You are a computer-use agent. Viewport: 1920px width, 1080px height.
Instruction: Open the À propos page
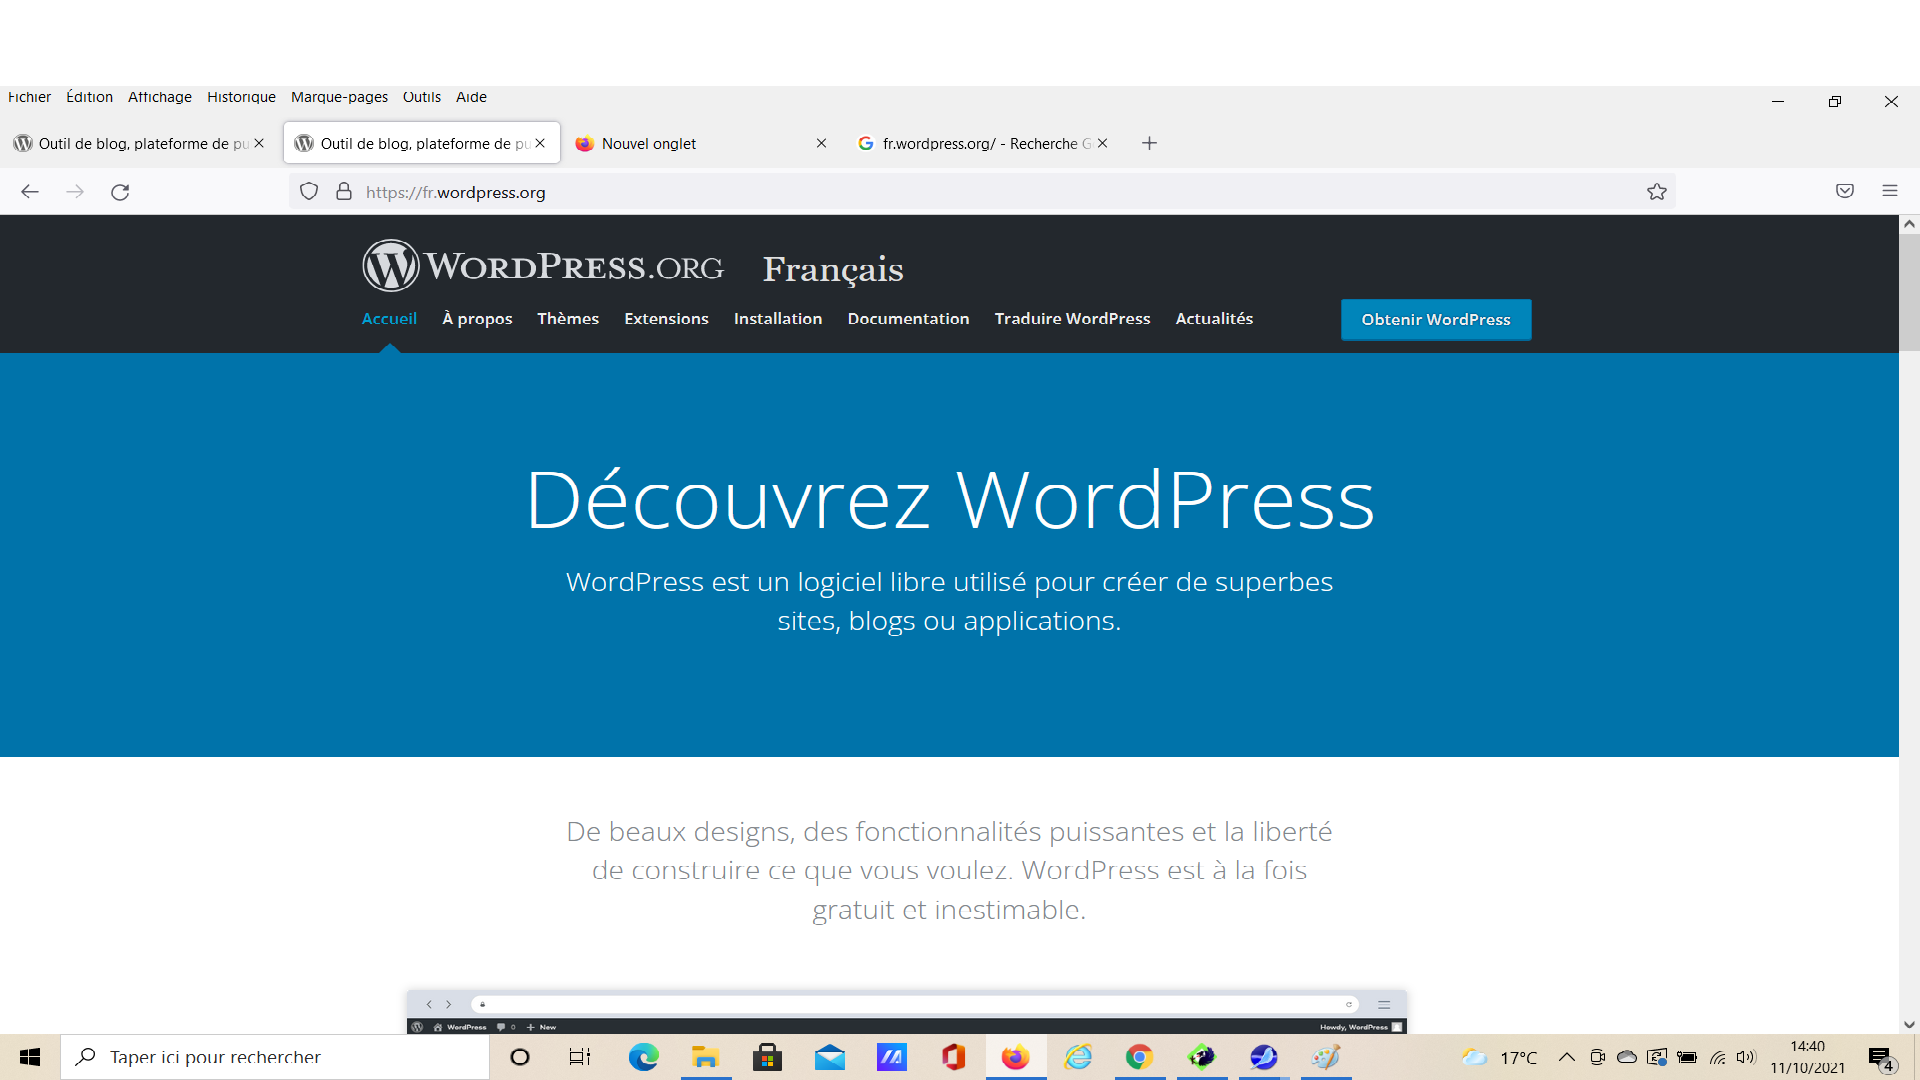tap(477, 318)
